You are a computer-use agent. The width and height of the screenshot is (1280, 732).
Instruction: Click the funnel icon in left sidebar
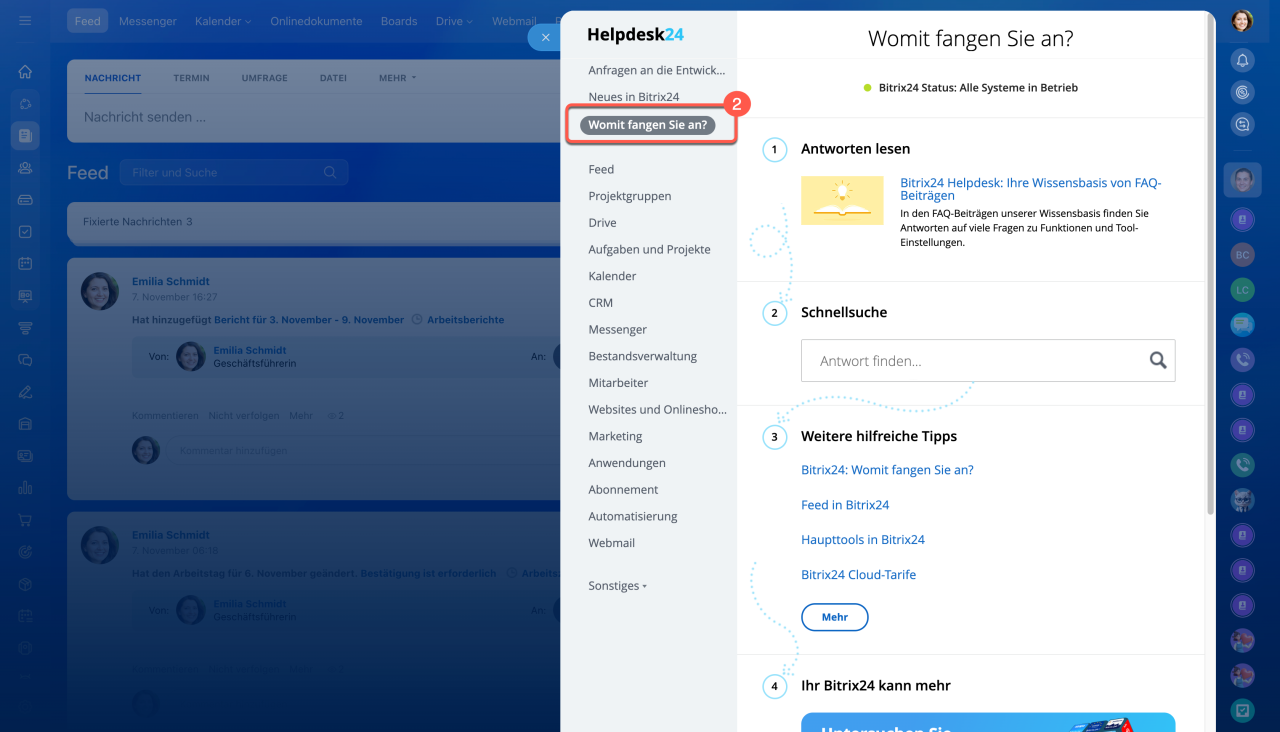pos(25,328)
